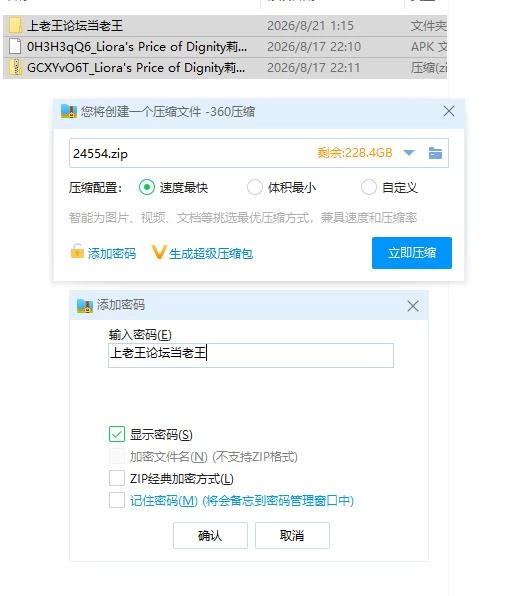Open the 添加密码 link

click(112, 253)
